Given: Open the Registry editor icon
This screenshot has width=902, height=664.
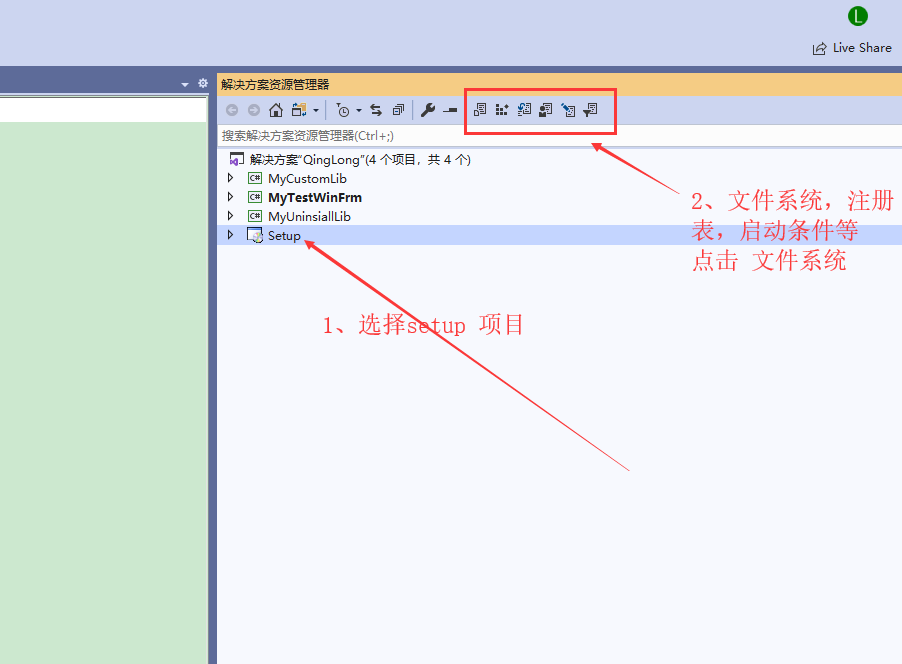Looking at the screenshot, I should pos(502,109).
